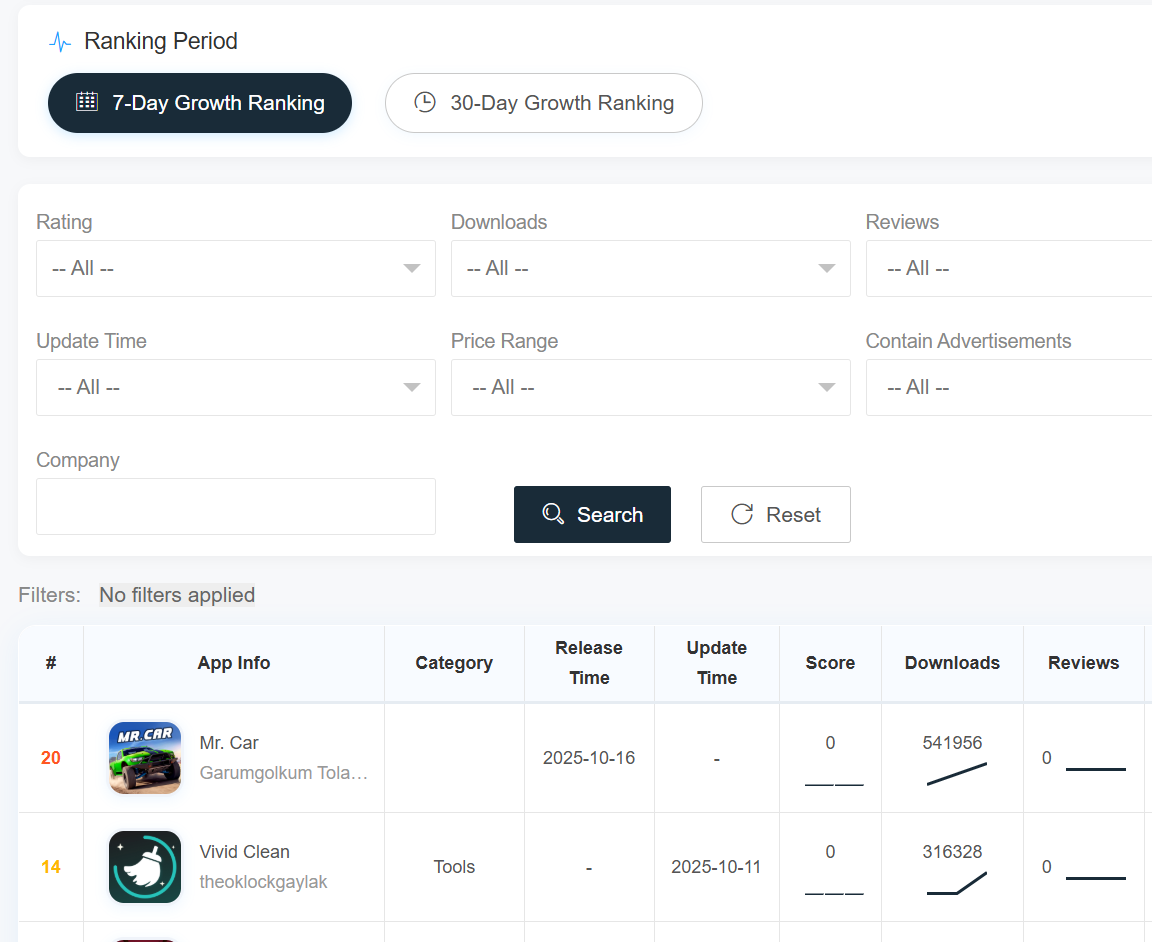Open the Downloads filter dropdown

pos(651,268)
